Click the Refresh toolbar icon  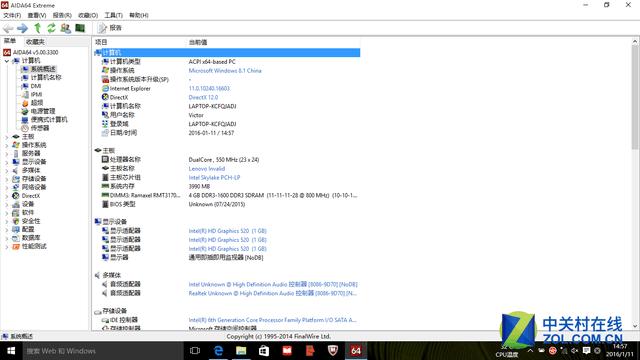[x=51, y=28]
